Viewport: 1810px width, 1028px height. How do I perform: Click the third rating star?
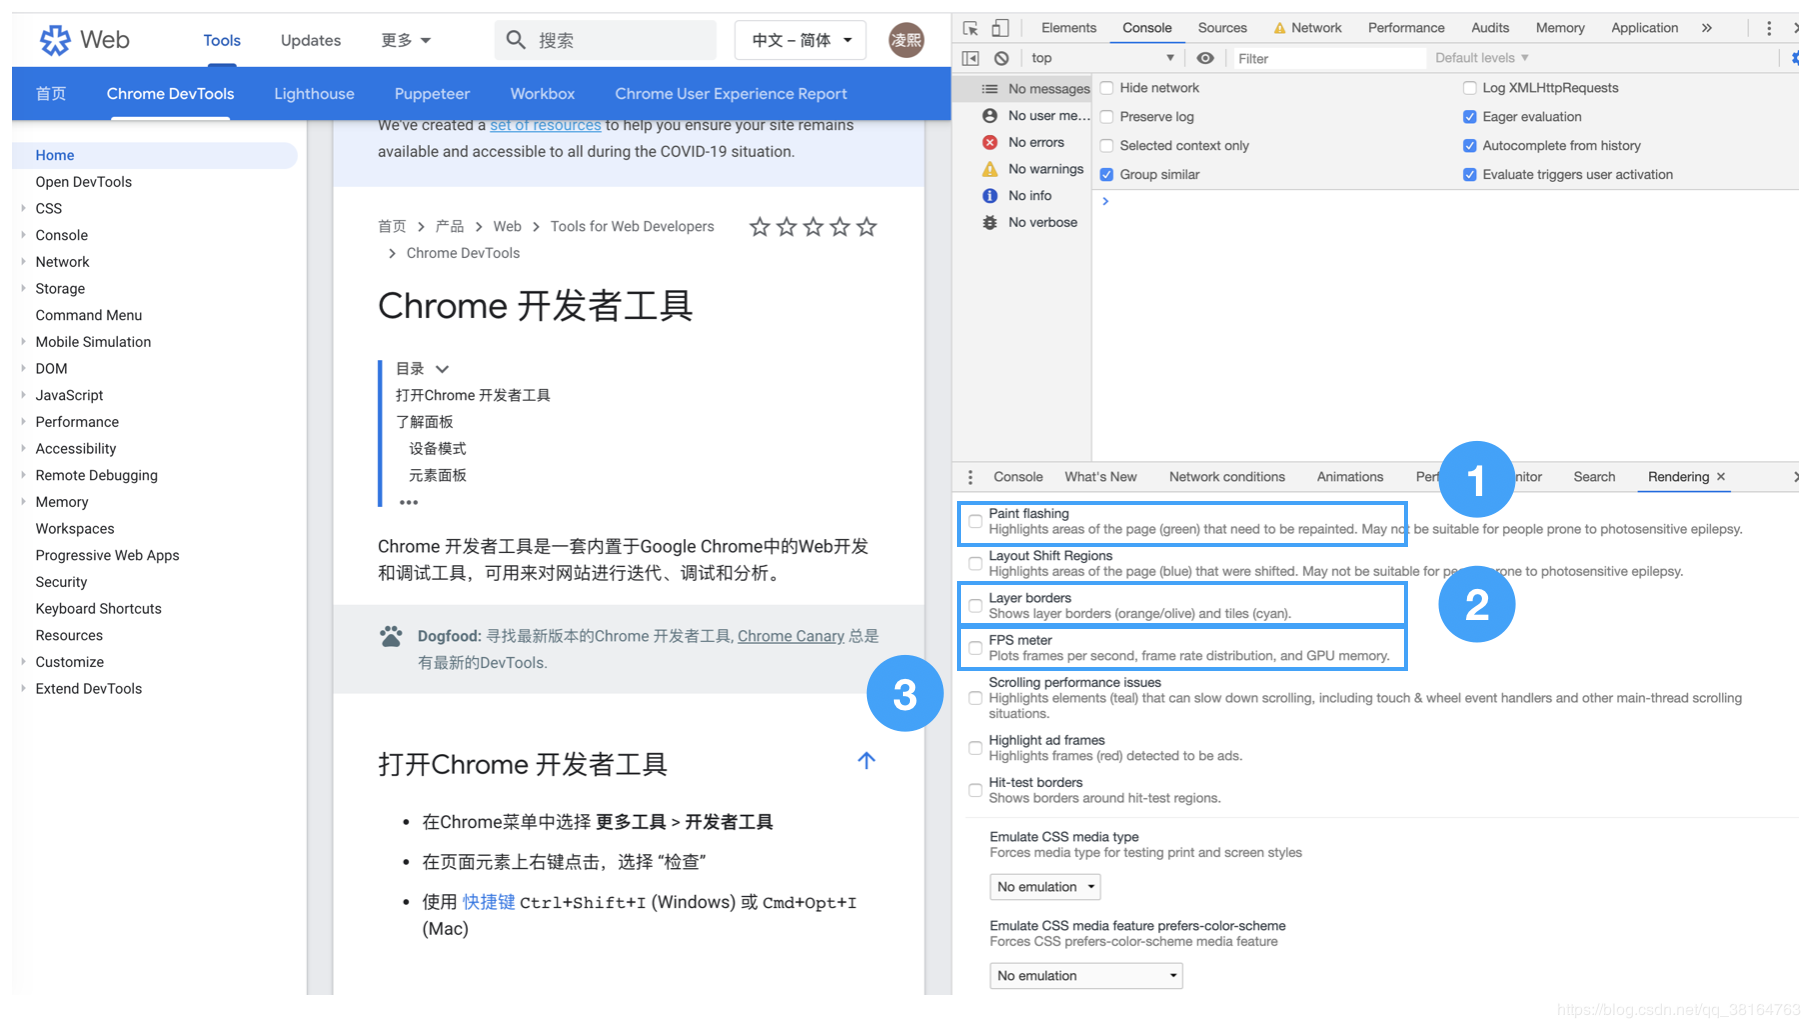pos(813,227)
